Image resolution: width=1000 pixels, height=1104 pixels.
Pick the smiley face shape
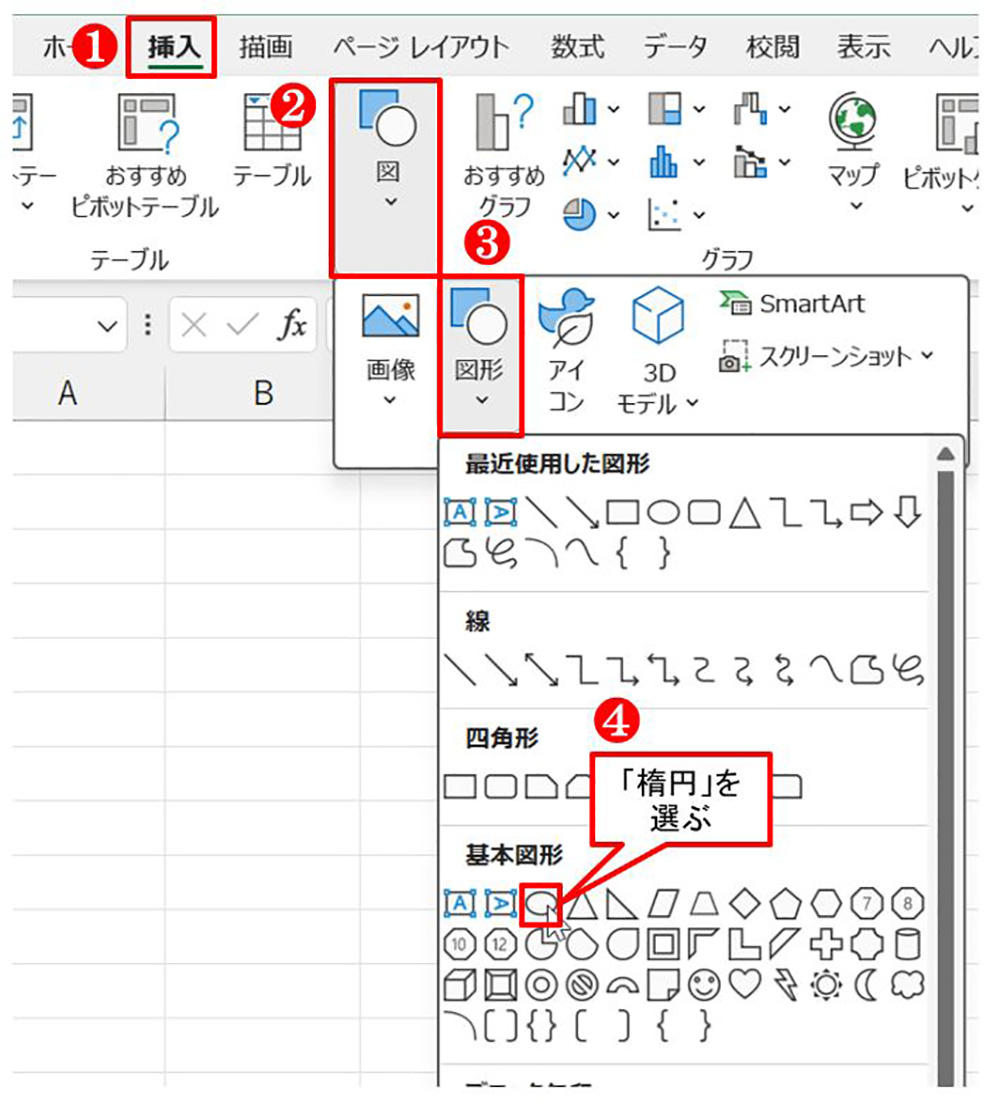point(706,984)
